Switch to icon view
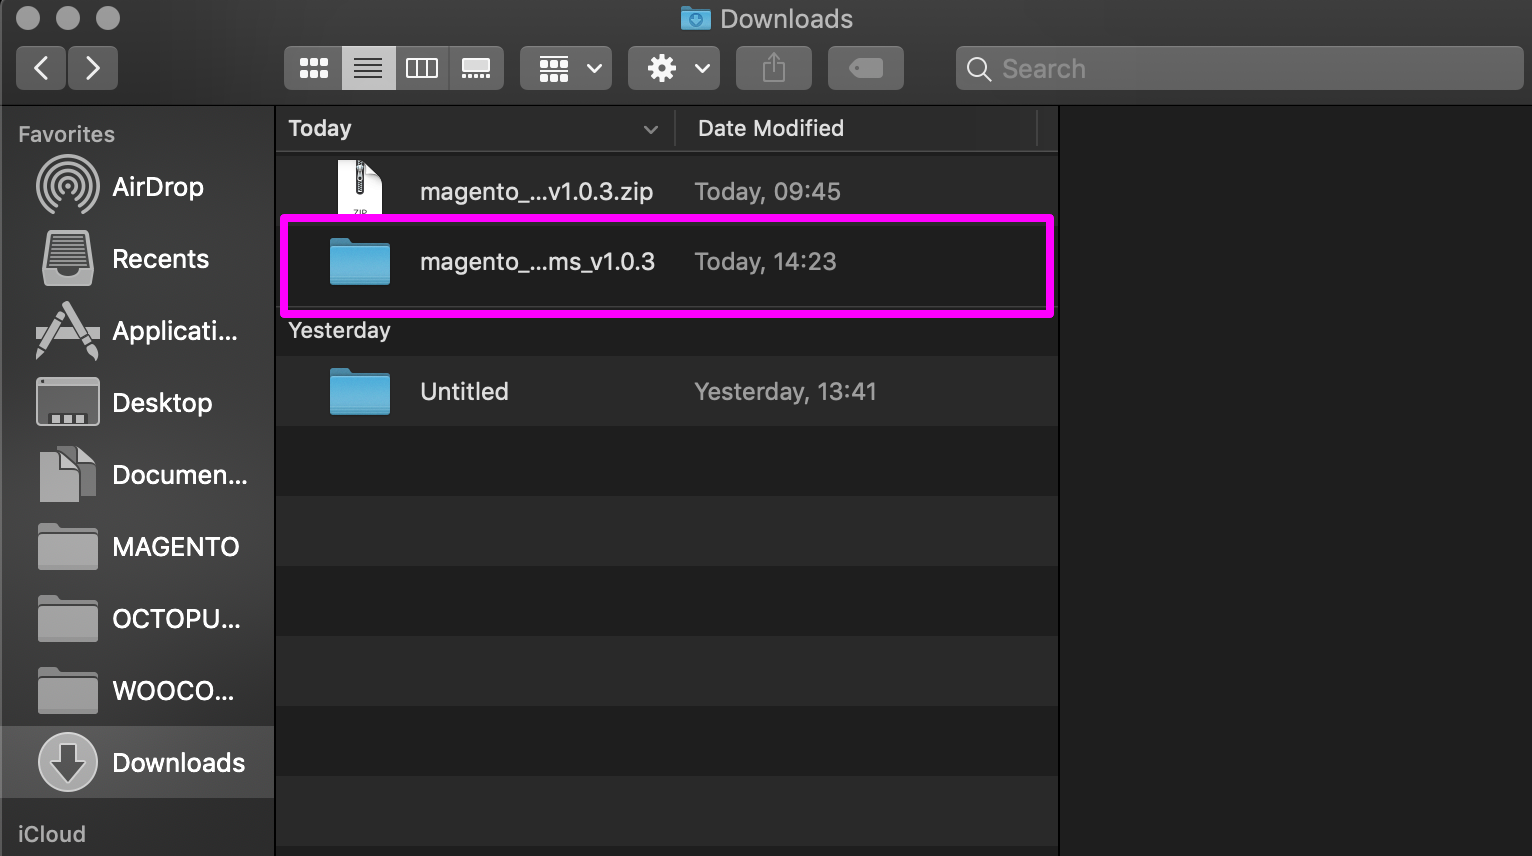The height and width of the screenshot is (856, 1532). tap(314, 68)
